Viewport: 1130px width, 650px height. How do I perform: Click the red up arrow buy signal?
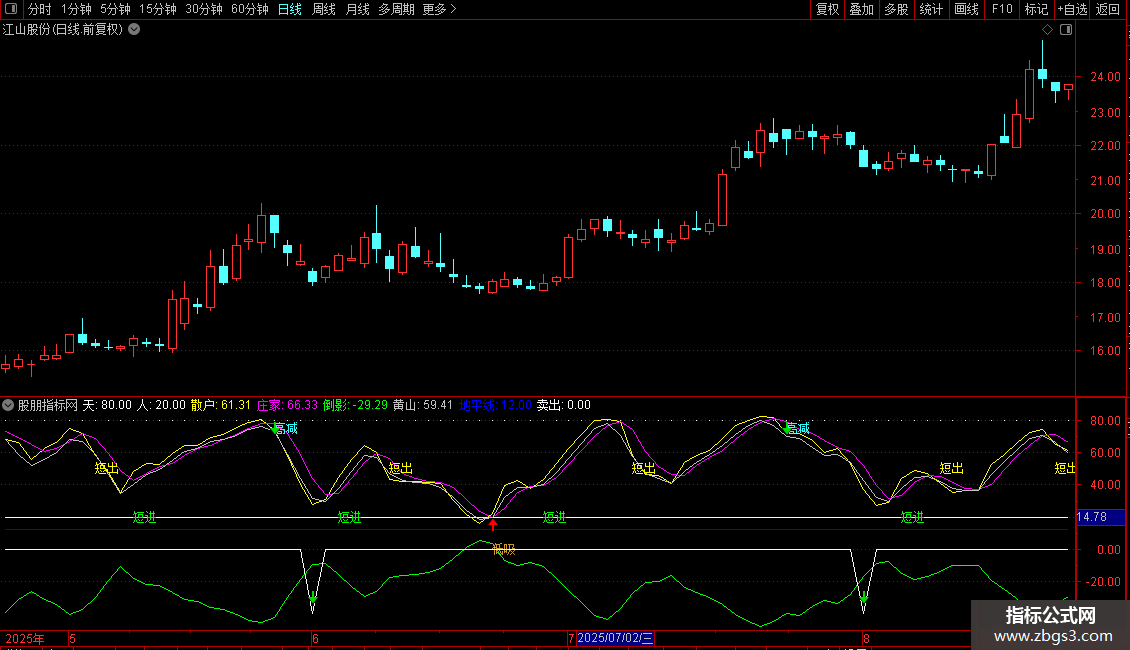[492, 524]
